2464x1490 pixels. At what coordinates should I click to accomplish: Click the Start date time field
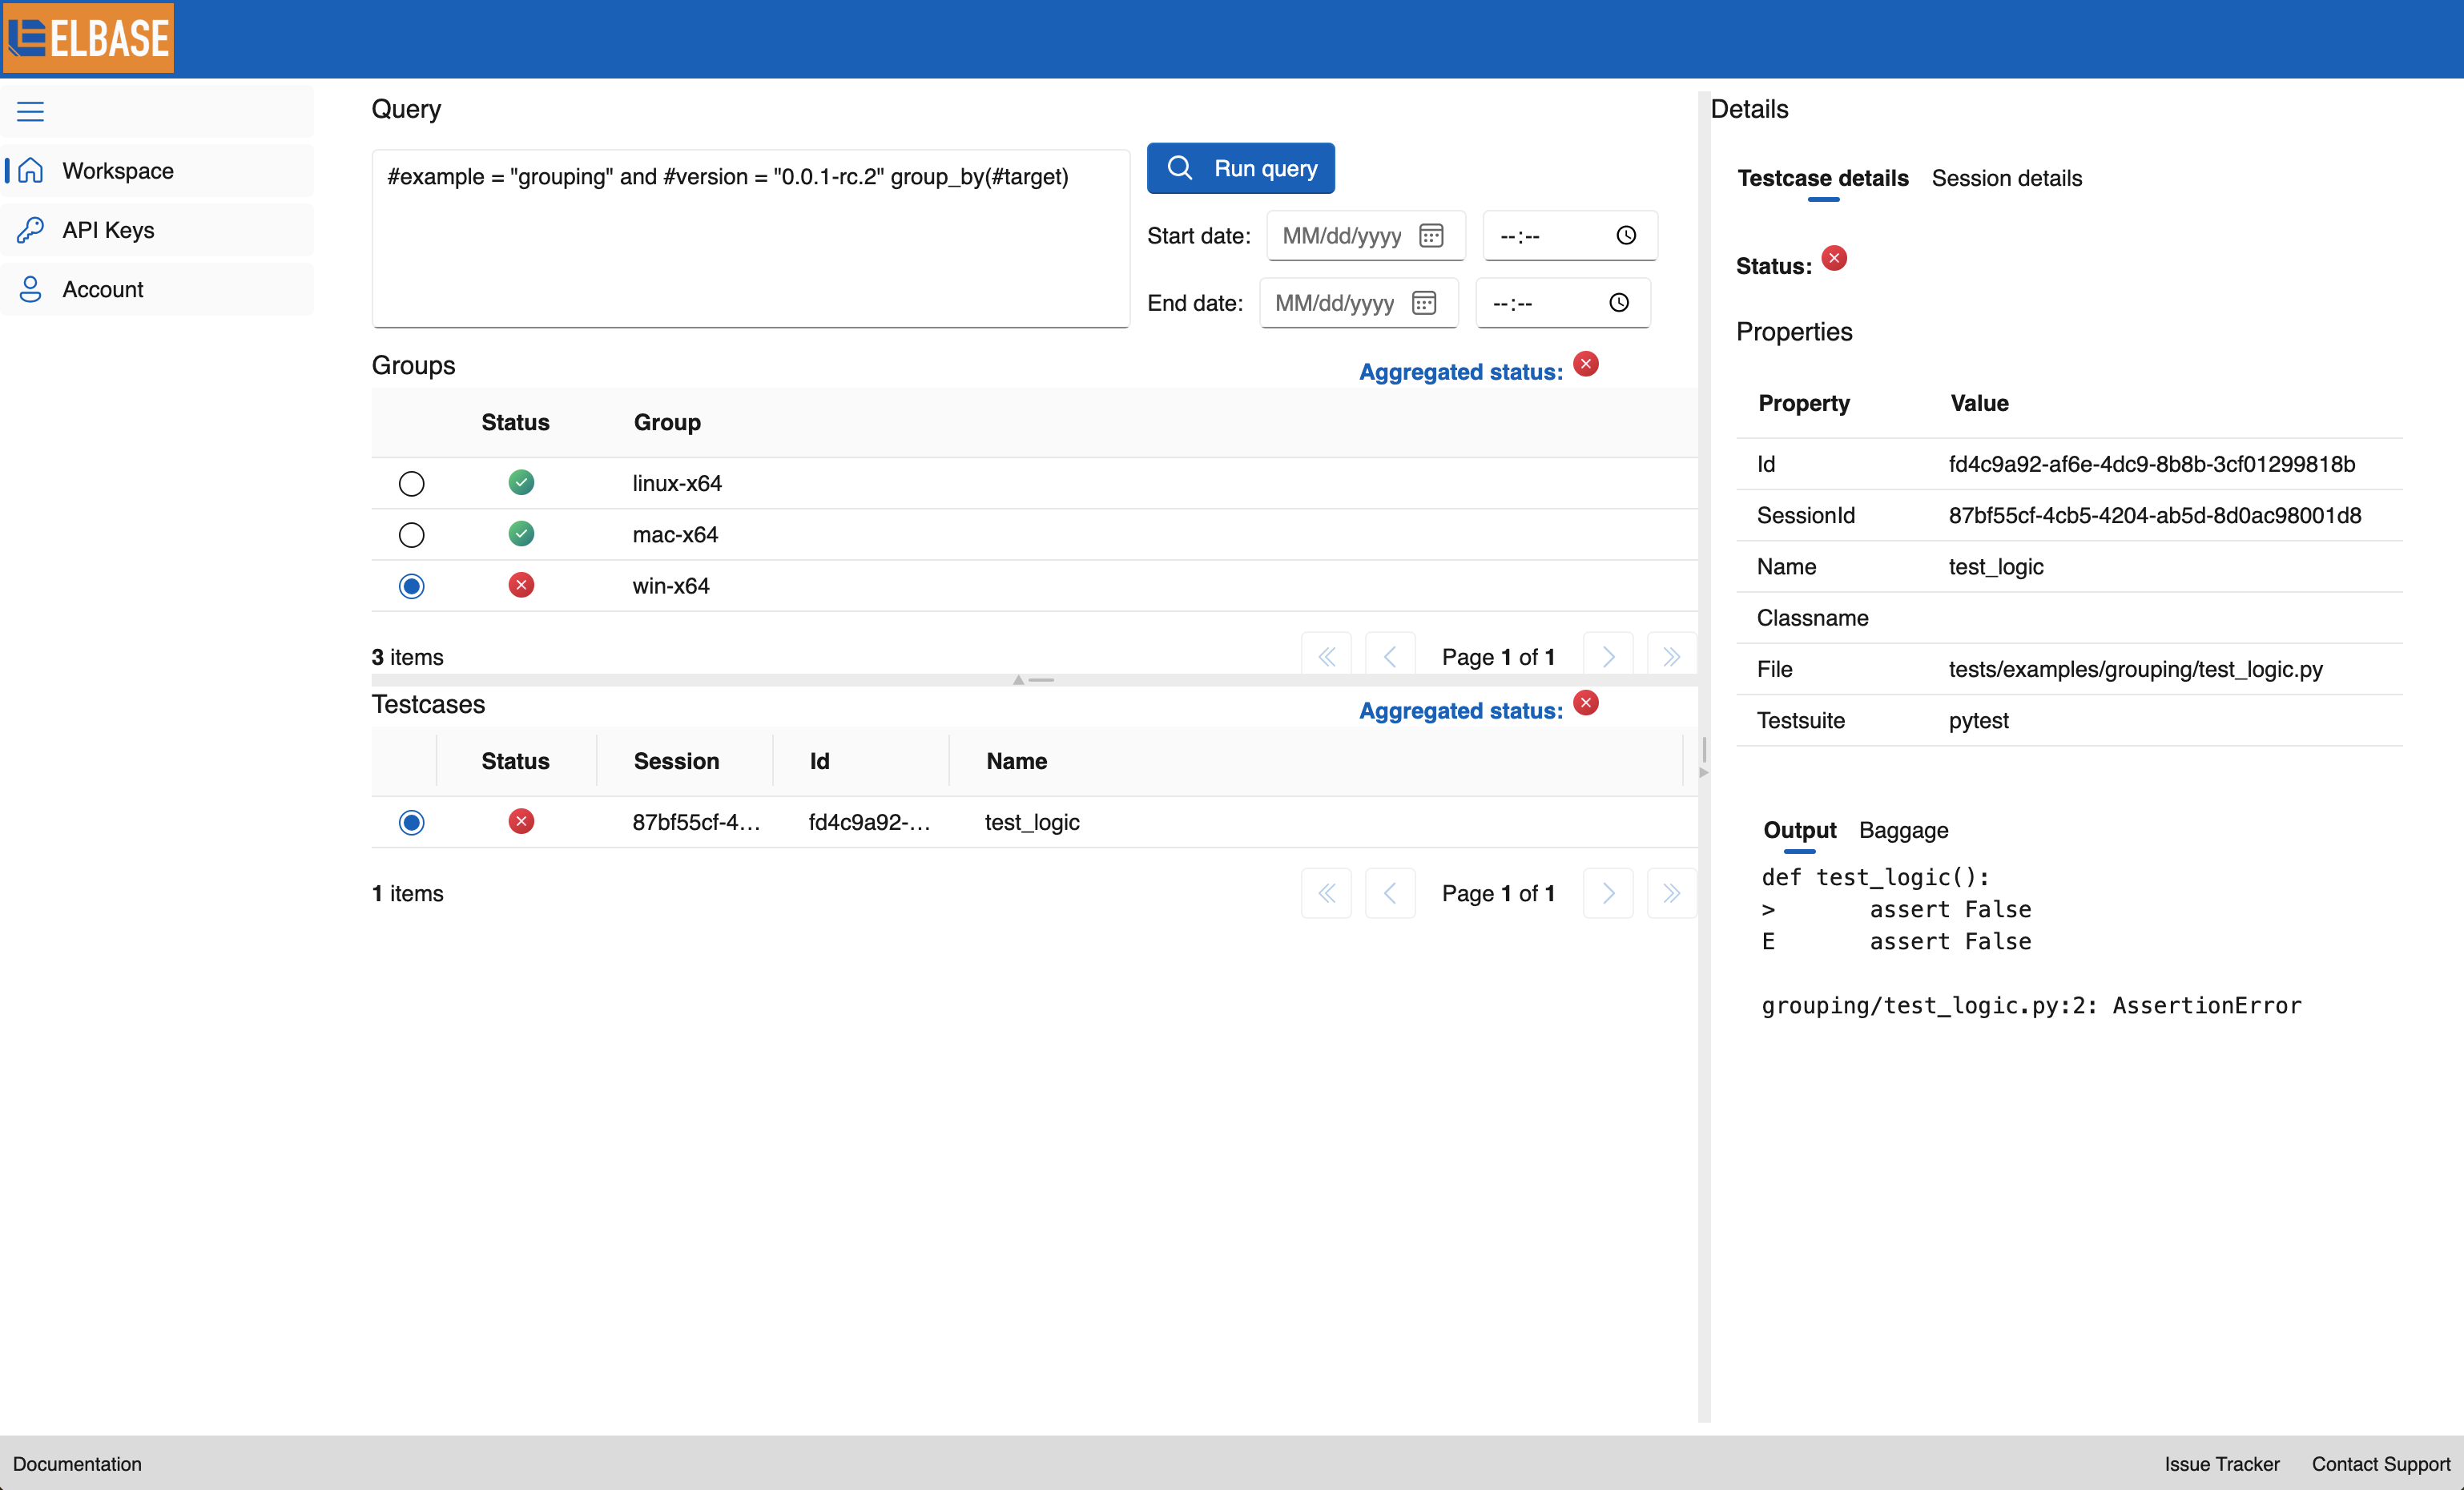click(1569, 236)
